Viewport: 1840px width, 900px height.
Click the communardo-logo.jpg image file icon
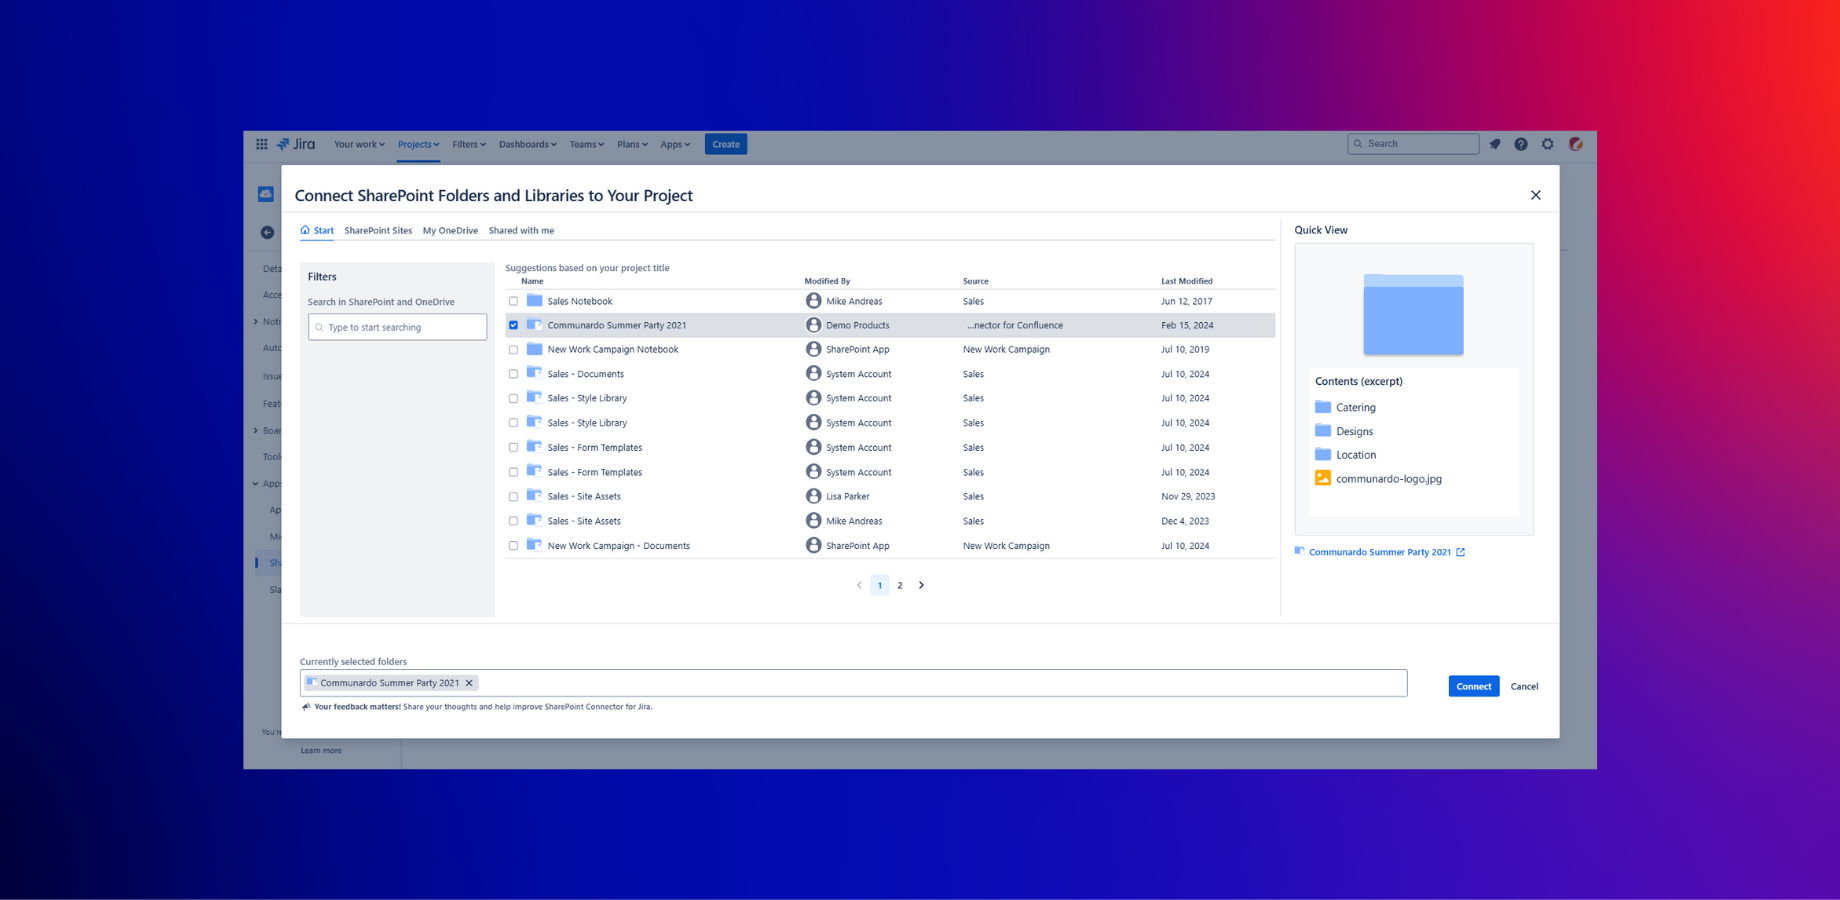coord(1323,479)
